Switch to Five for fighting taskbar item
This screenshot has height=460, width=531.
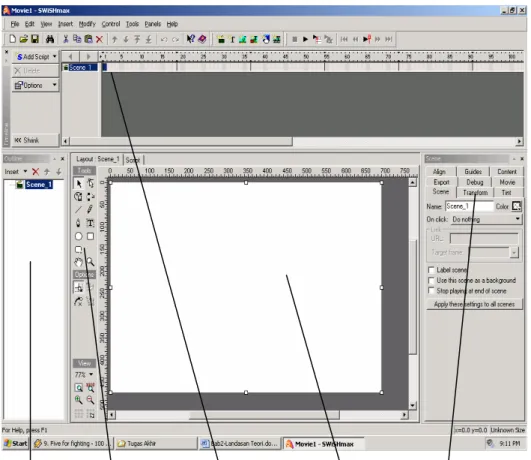tap(72, 443)
